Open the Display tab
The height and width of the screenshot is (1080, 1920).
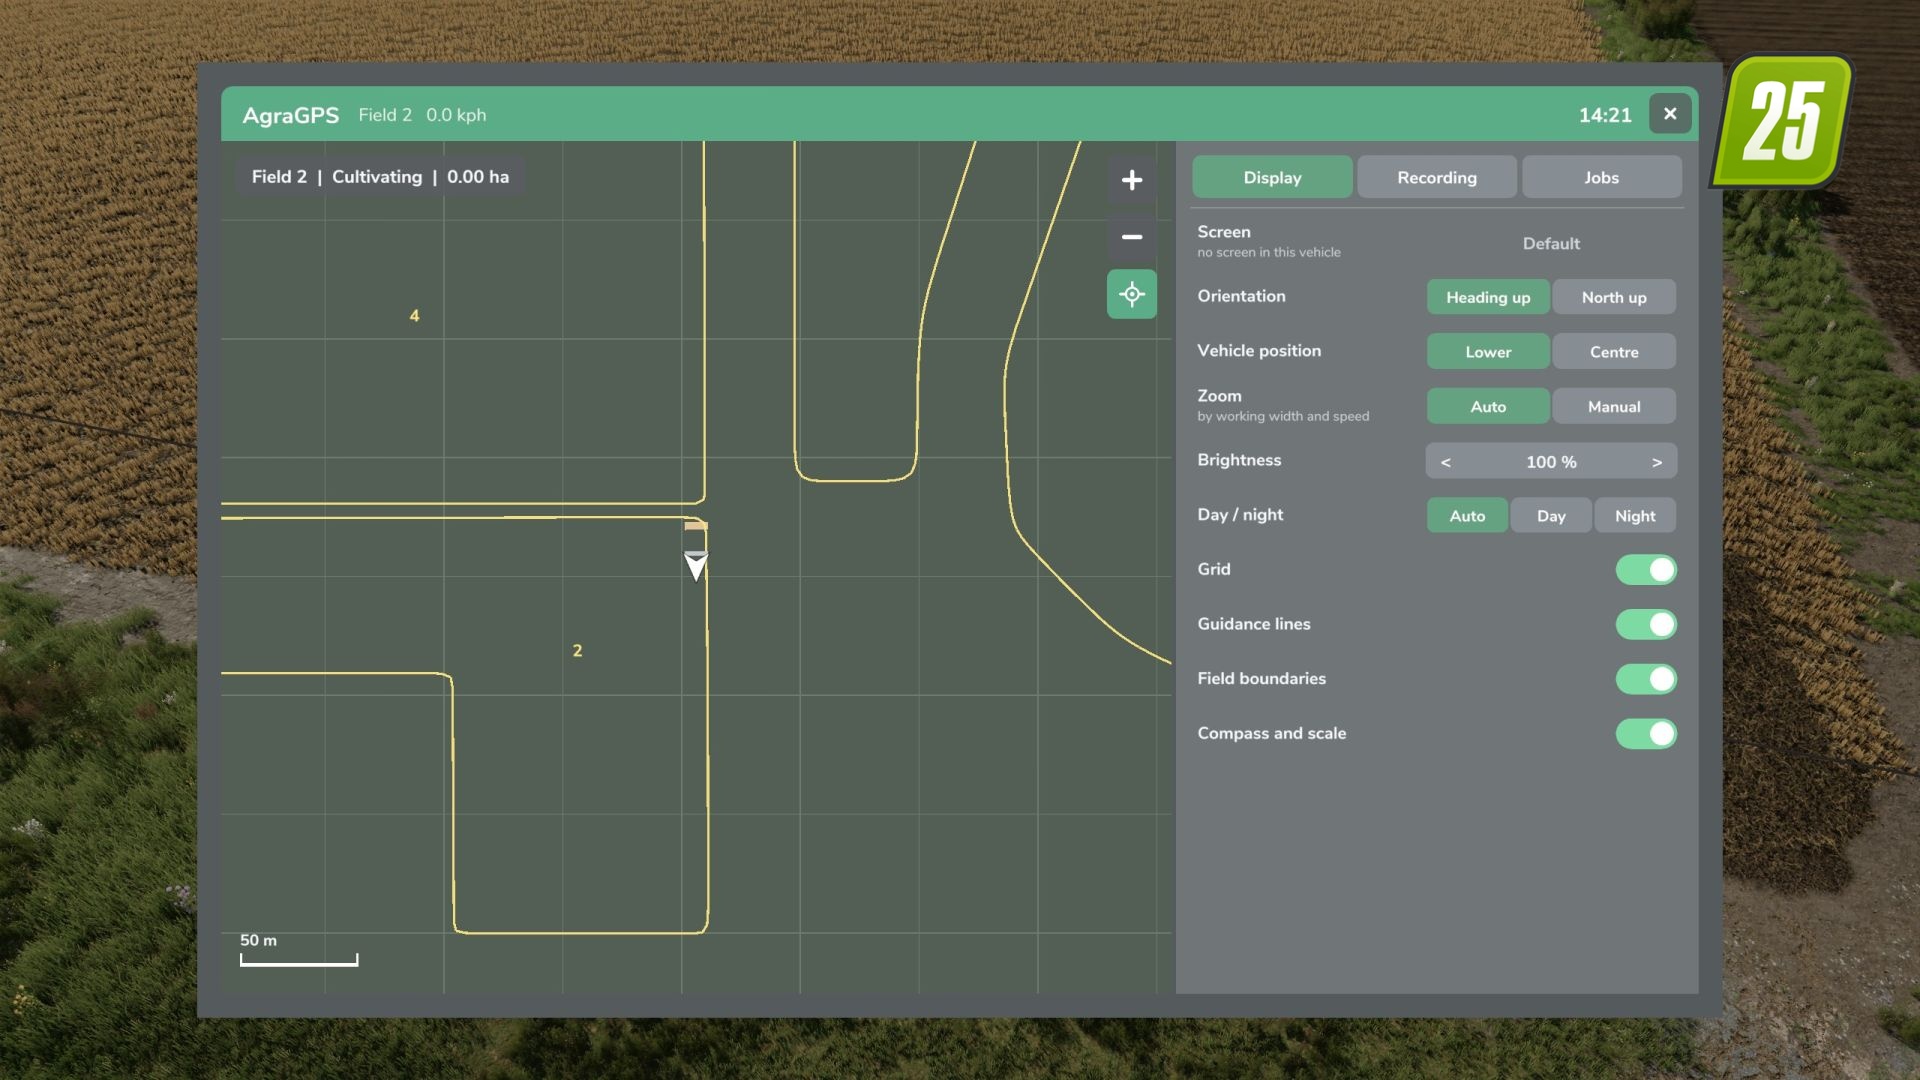click(x=1272, y=177)
